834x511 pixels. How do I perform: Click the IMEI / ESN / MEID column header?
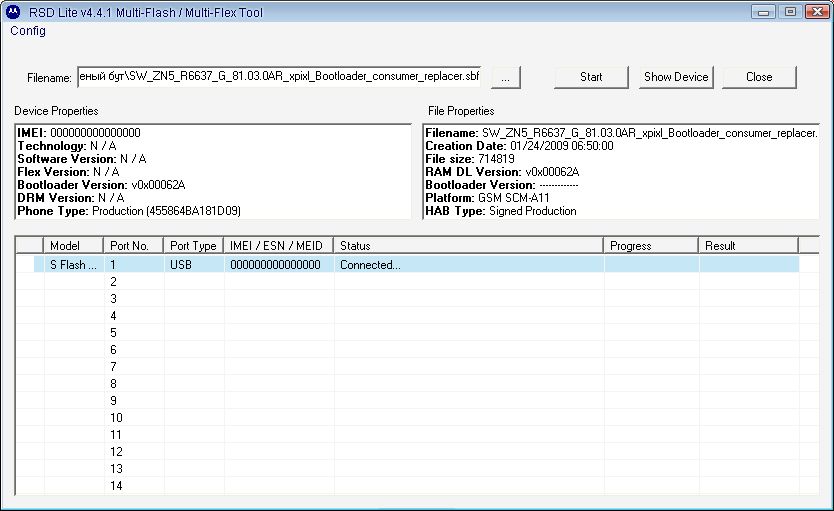[279, 246]
